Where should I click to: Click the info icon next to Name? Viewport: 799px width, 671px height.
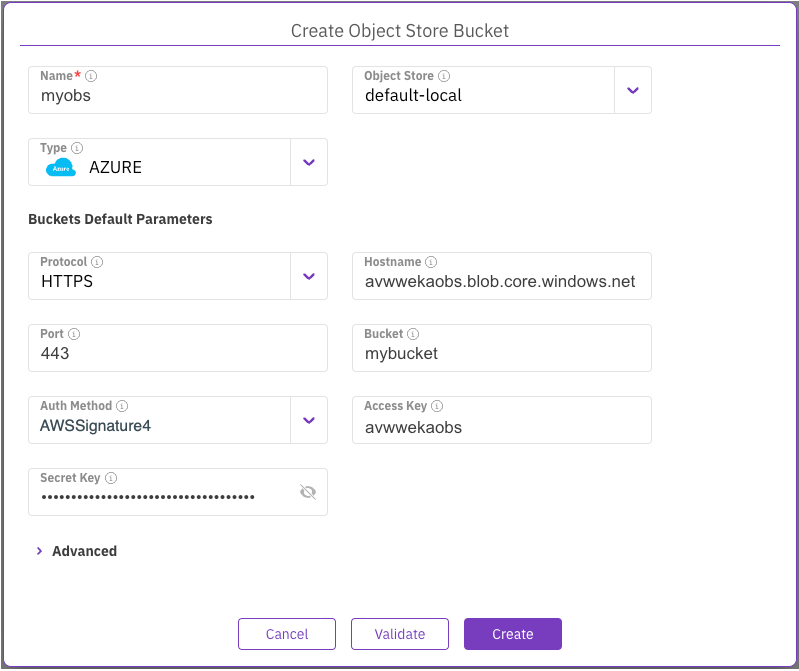coord(91,76)
